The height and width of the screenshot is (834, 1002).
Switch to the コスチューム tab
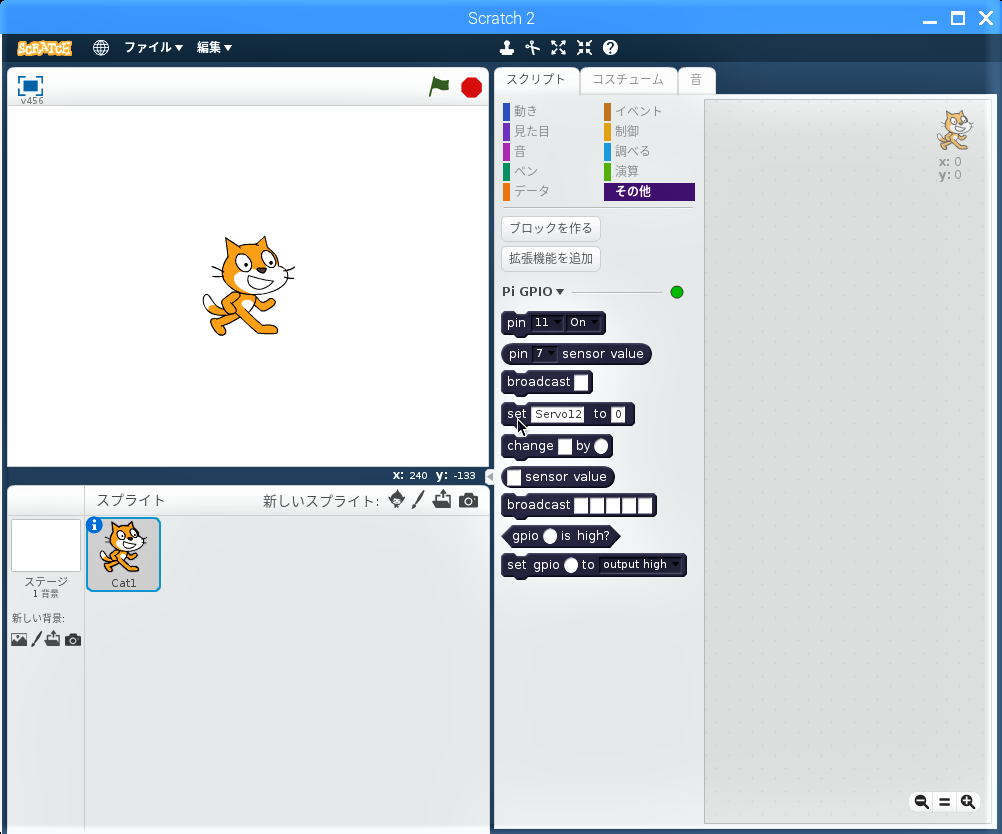[628, 81]
